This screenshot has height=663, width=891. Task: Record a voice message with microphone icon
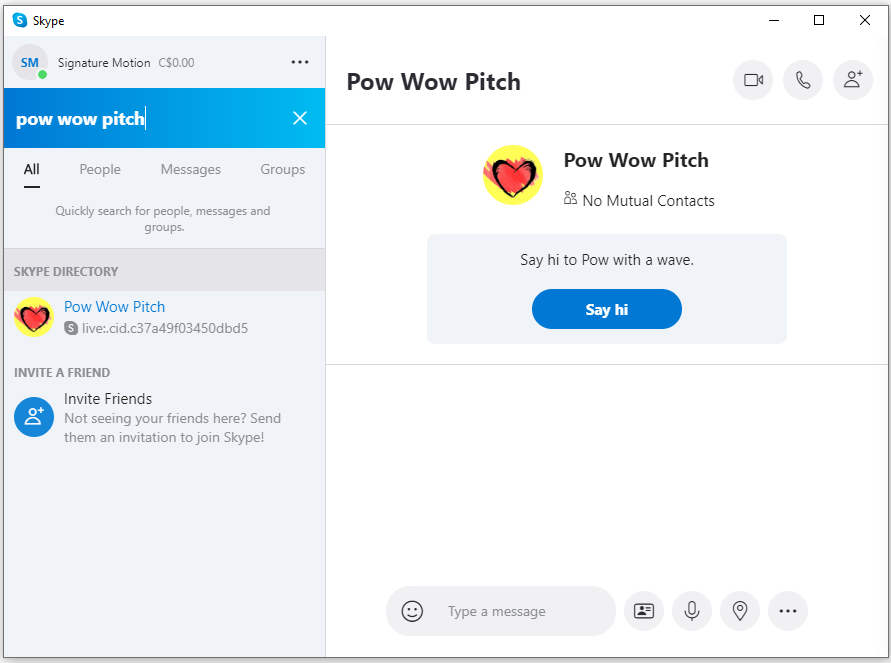pos(692,611)
